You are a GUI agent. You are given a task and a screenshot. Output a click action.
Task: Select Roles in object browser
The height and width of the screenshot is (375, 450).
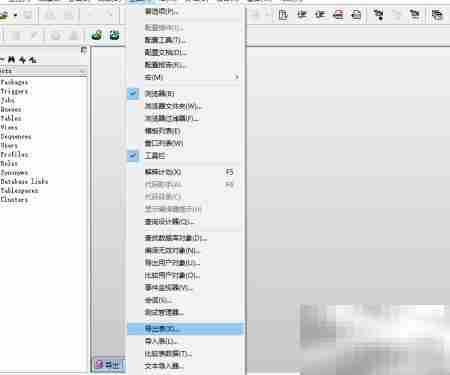(9, 163)
